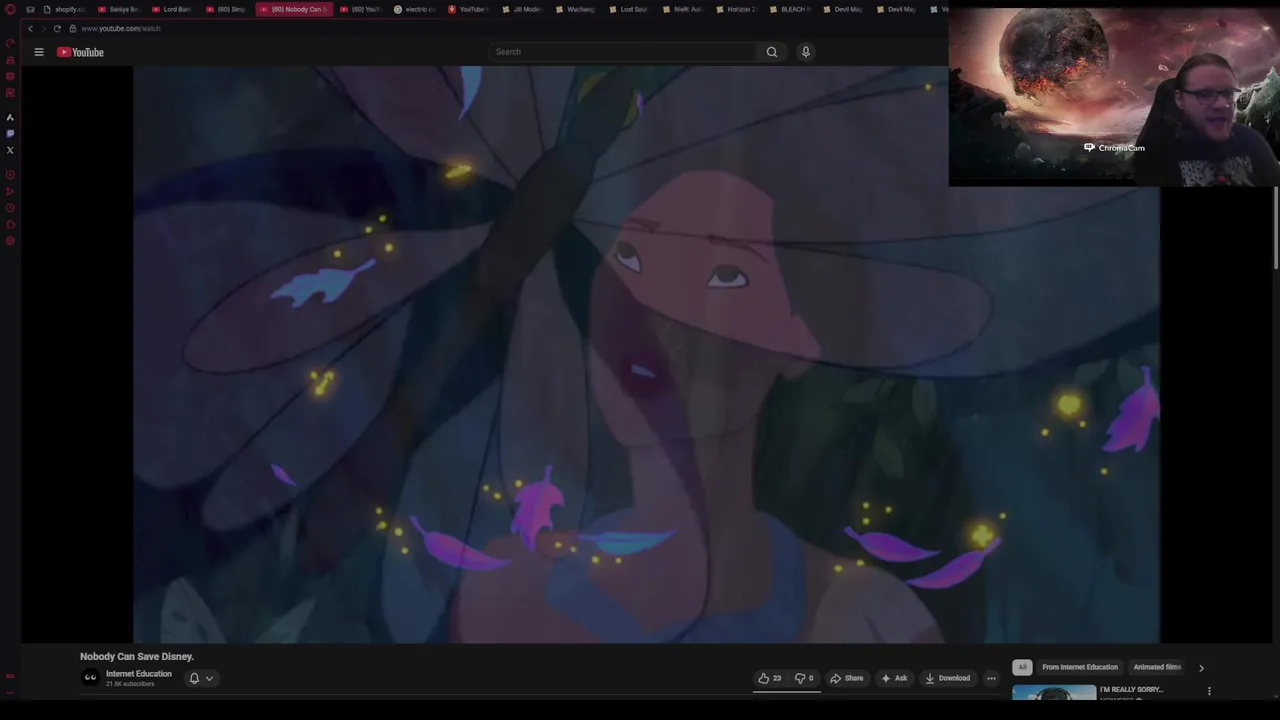1280x720 pixels.
Task: Open the more actions ellipsis under the video
Action: [991, 678]
